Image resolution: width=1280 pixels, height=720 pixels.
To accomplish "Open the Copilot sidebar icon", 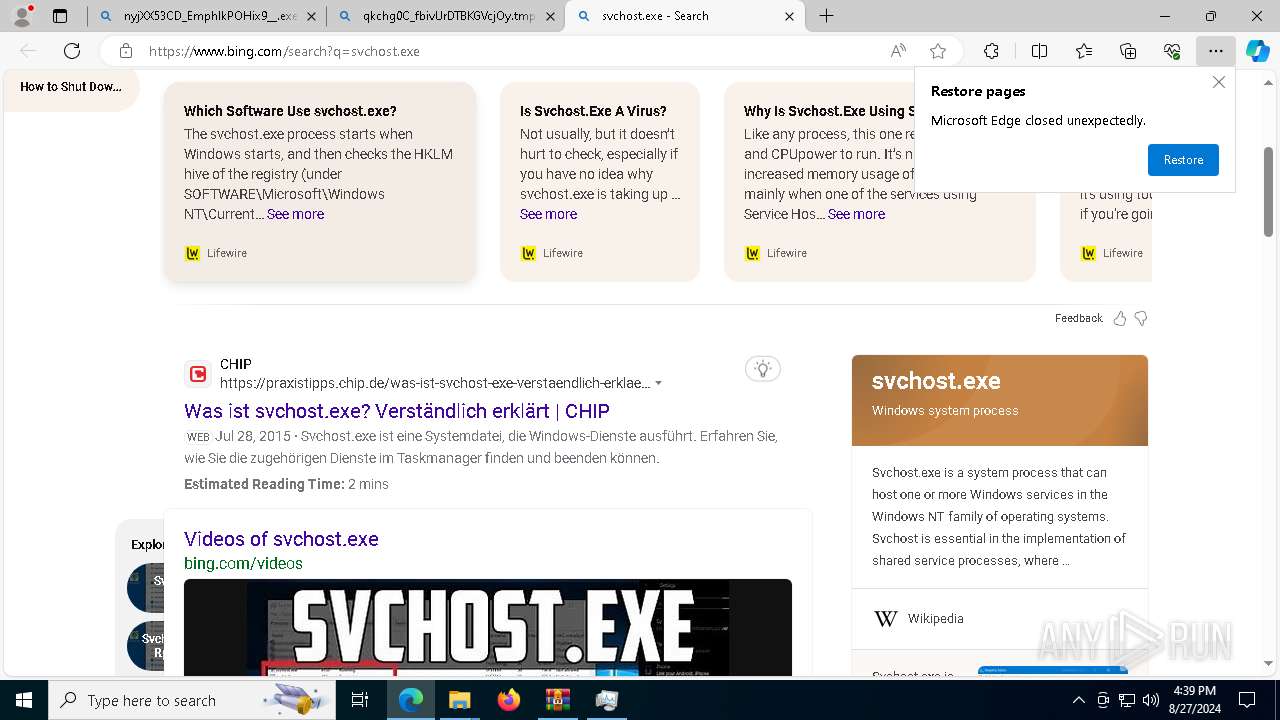I will point(1258,51).
